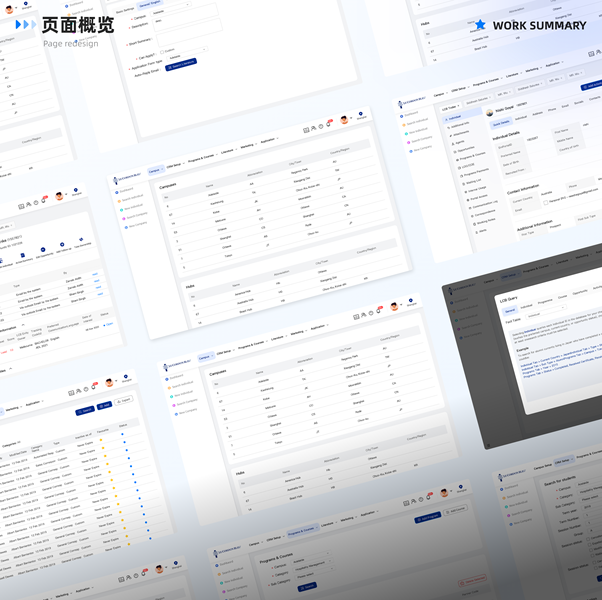Open Portal Access in the profile side menu

(477, 197)
